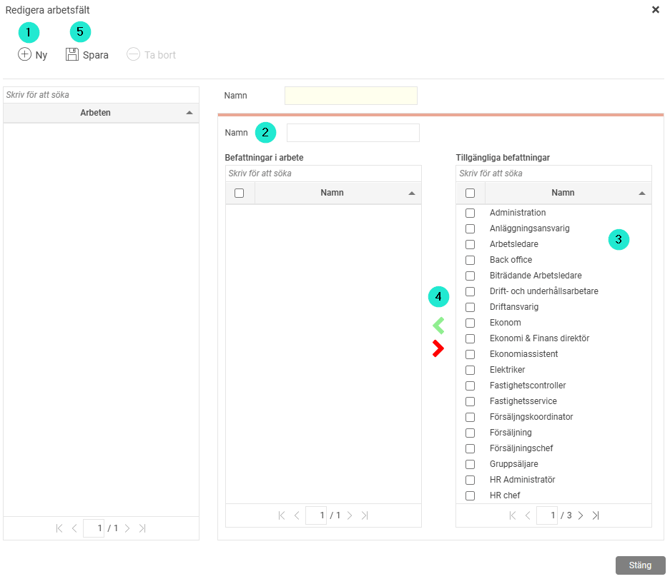Go to first page in Arbeten list
670x579 pixels.
tap(59, 528)
